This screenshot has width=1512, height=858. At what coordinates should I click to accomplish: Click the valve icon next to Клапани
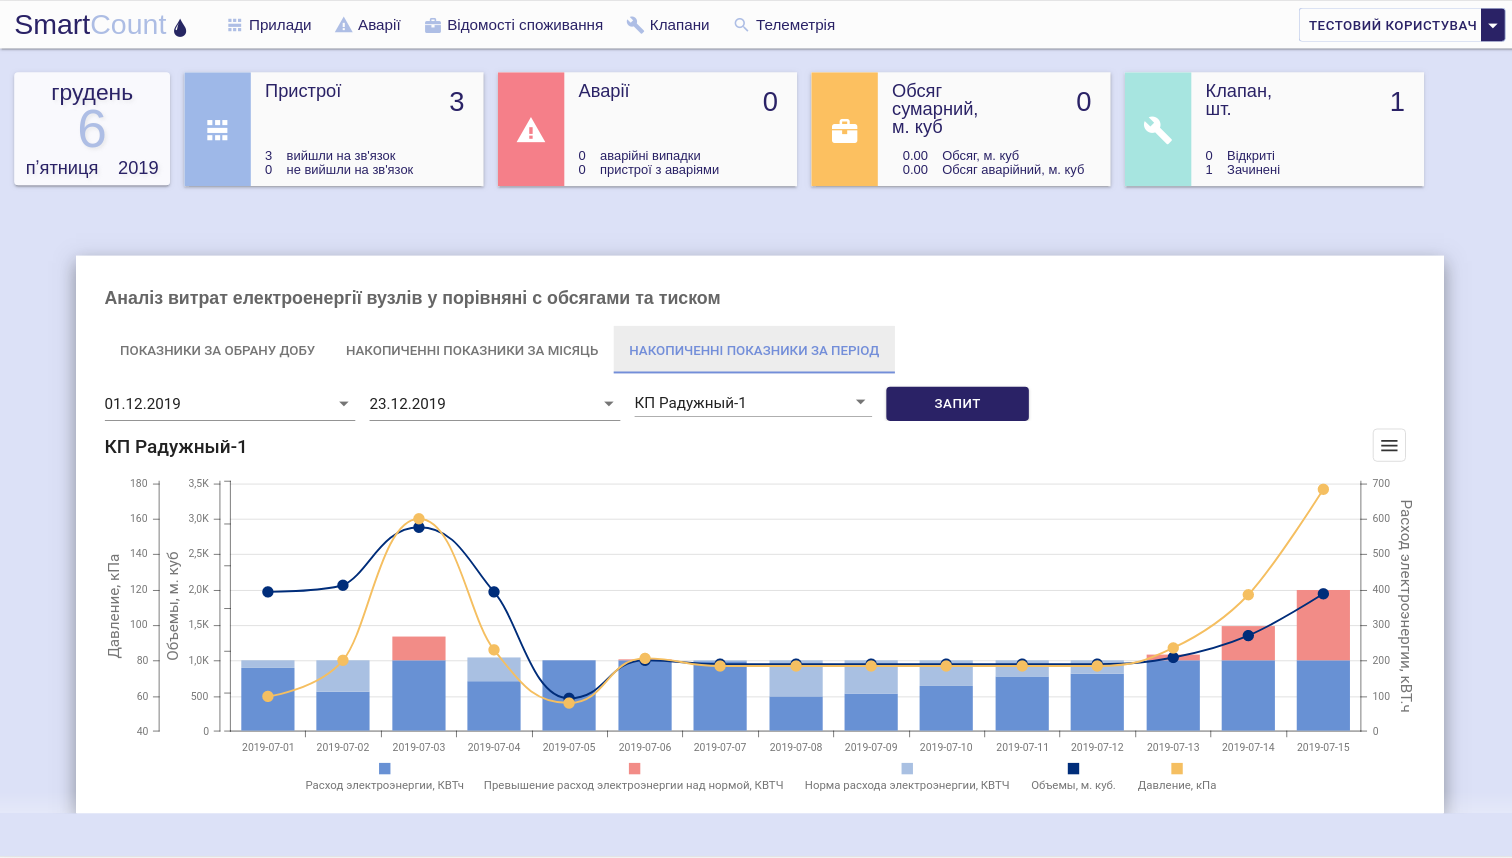[x=633, y=24]
